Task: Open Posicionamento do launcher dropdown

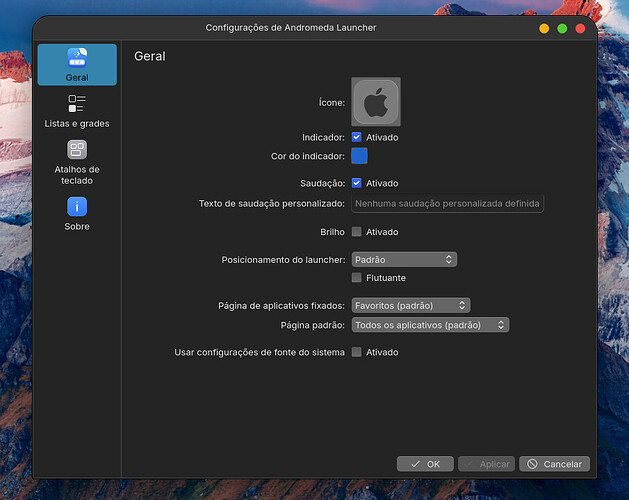Action: (404, 260)
